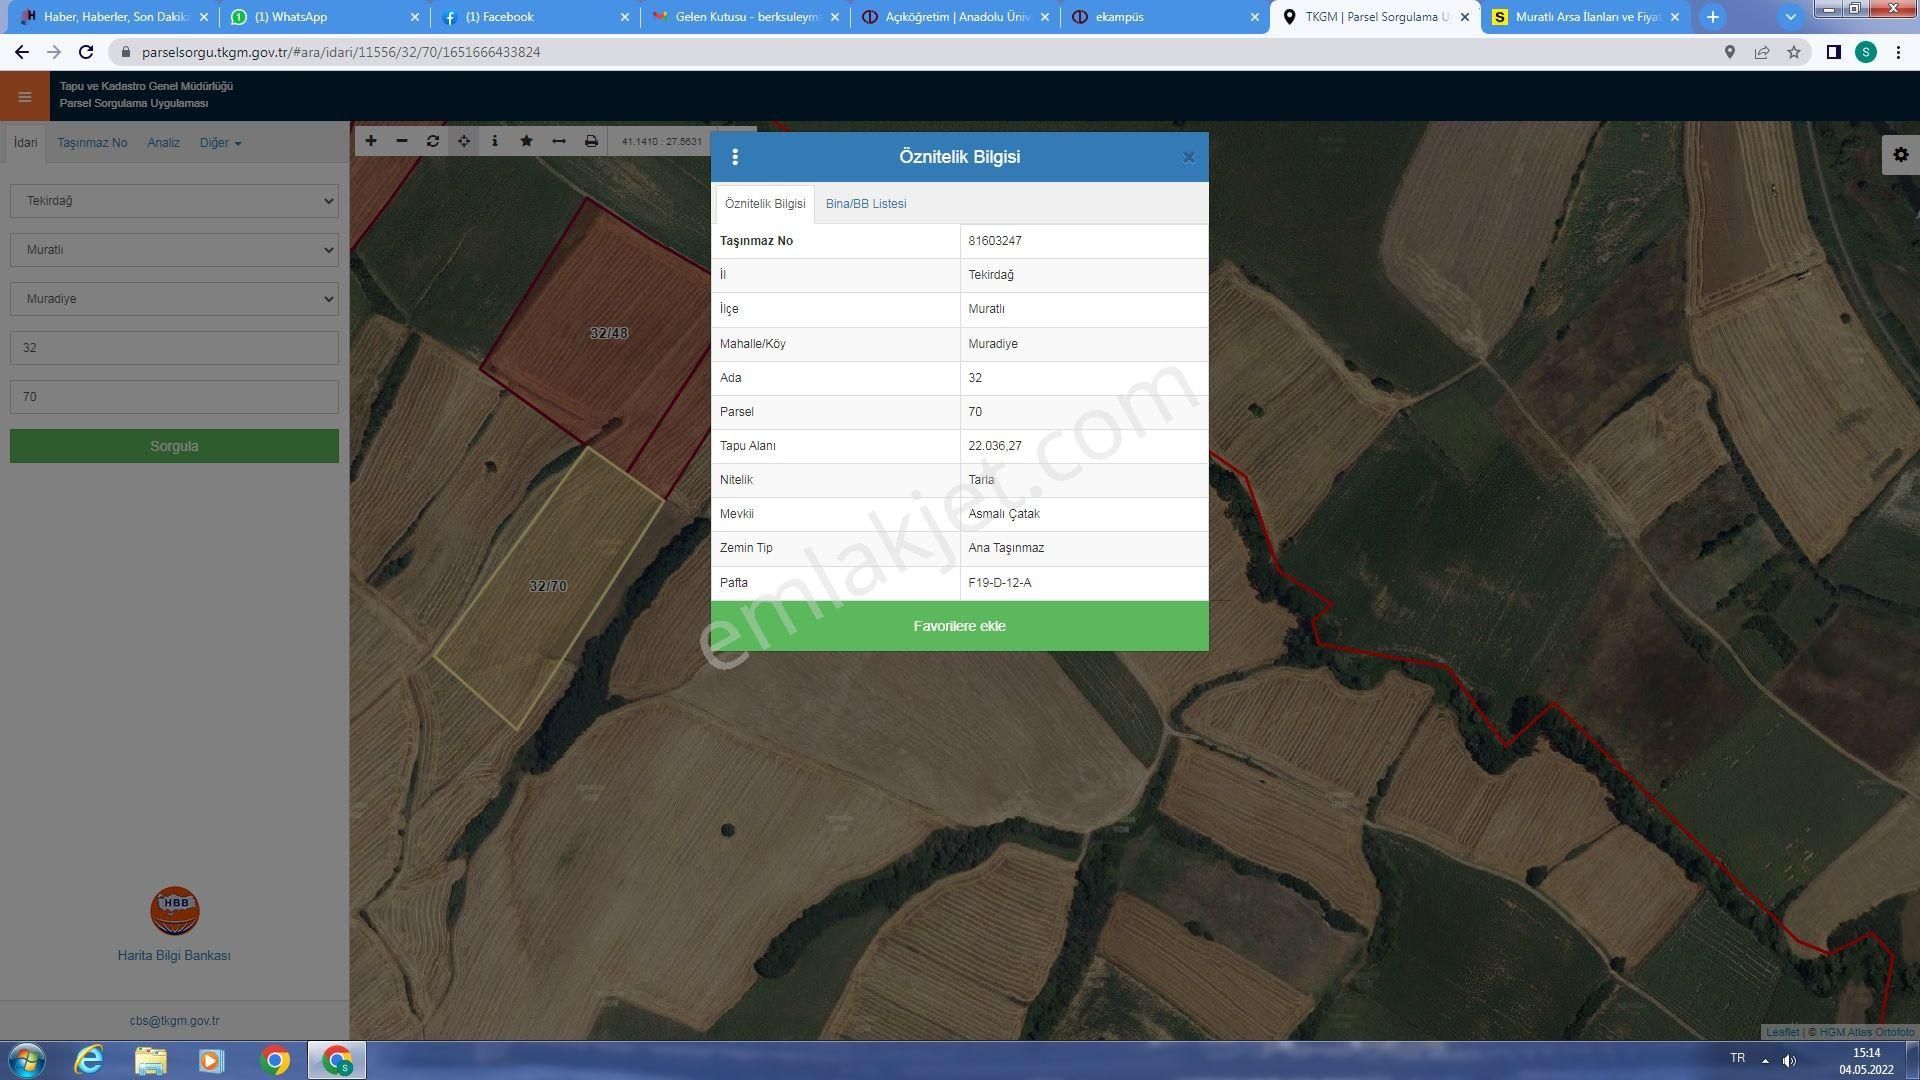Switch to the İdari tab
This screenshot has height=1080, width=1920.
click(25, 143)
